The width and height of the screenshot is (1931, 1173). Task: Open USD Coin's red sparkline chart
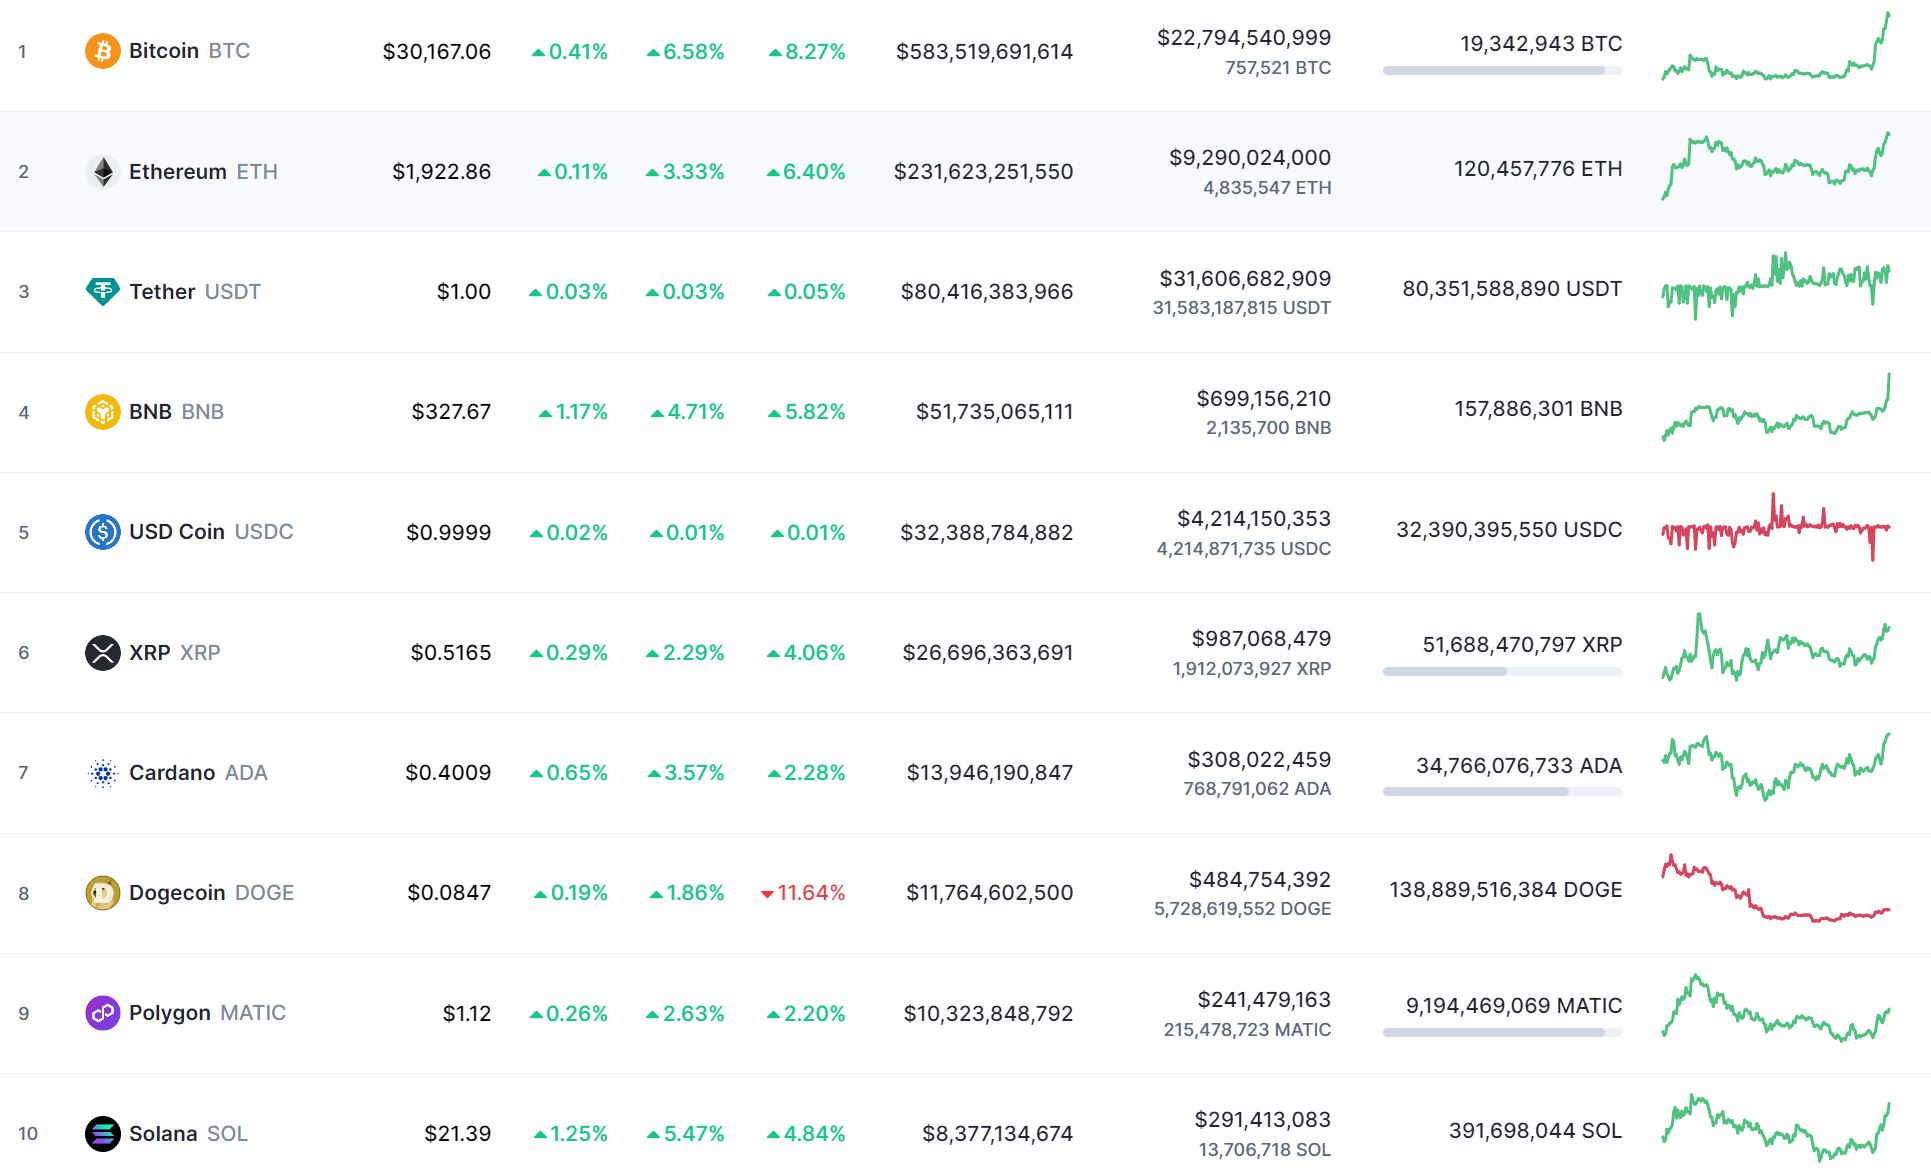(x=1775, y=528)
